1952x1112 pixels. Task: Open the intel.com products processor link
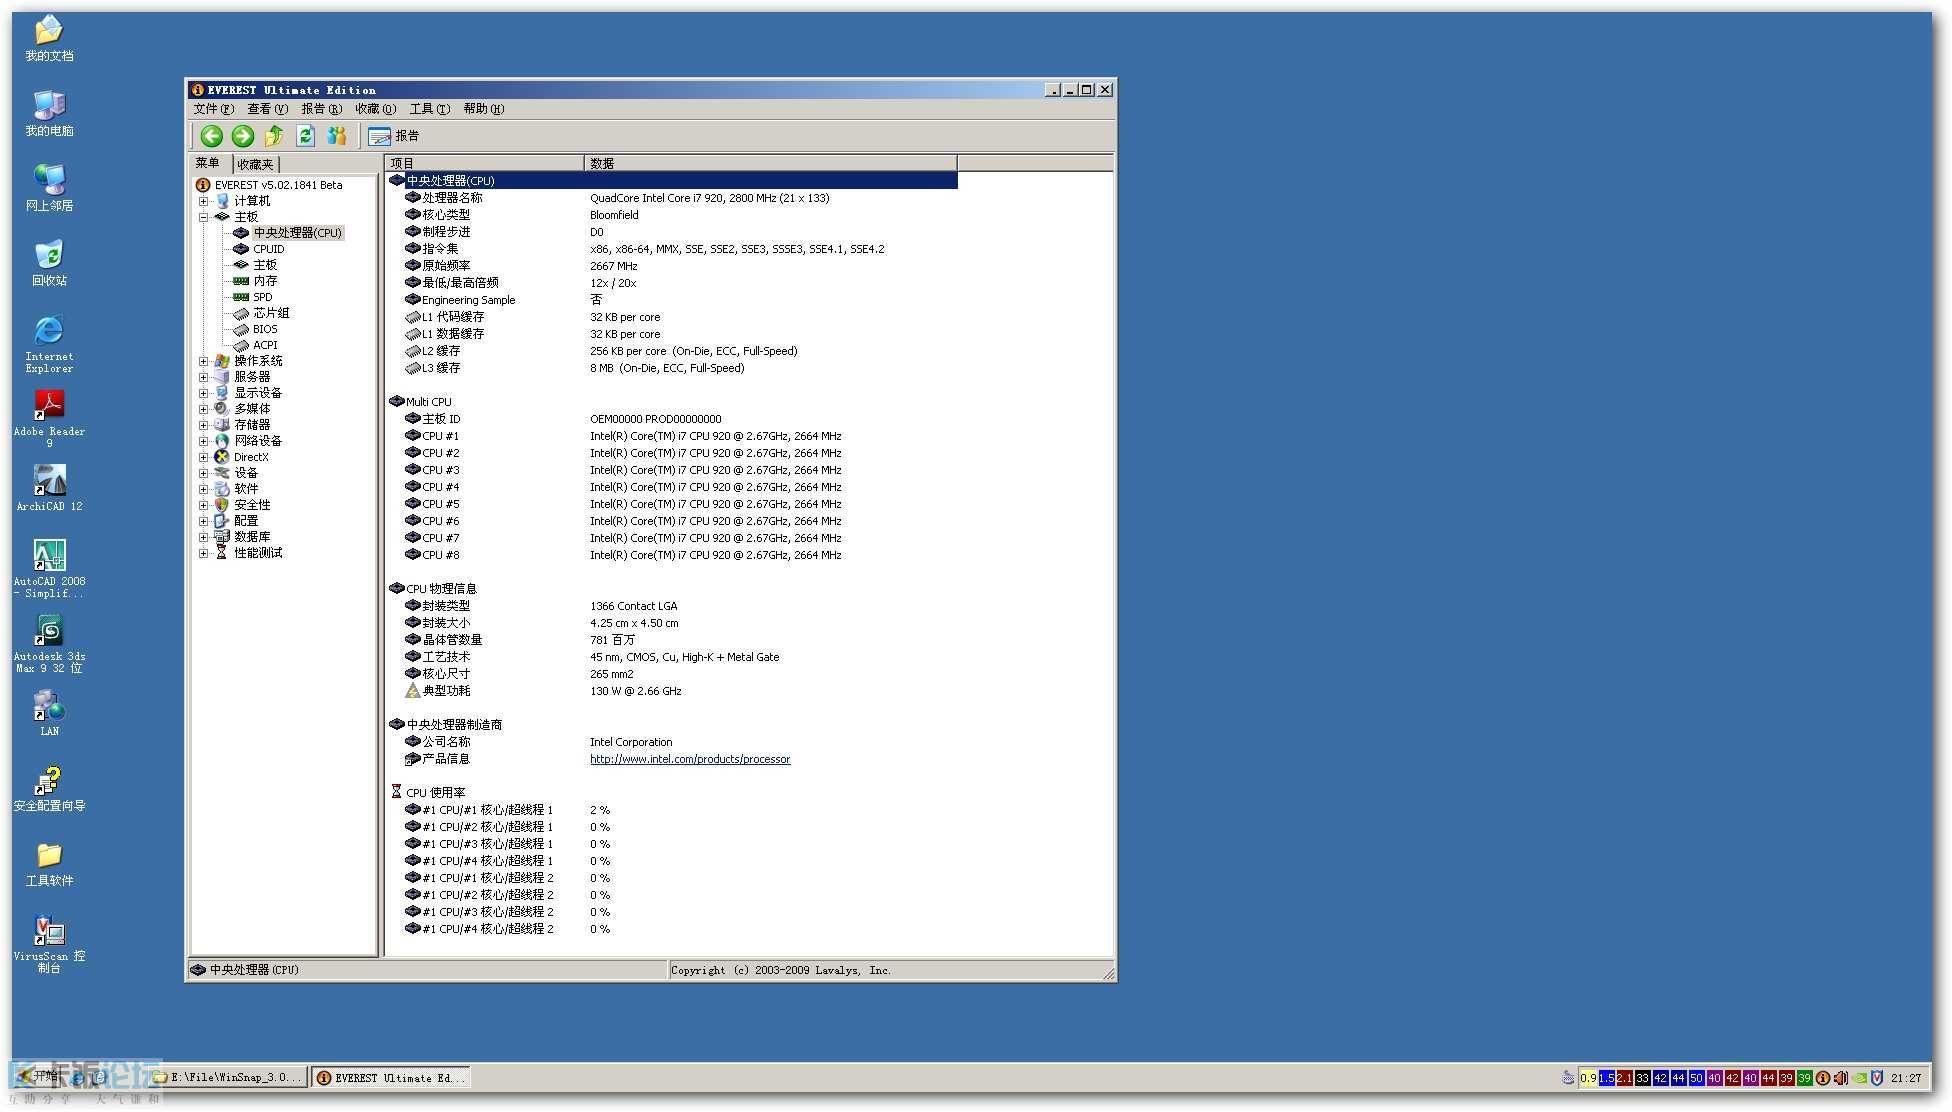coord(690,759)
